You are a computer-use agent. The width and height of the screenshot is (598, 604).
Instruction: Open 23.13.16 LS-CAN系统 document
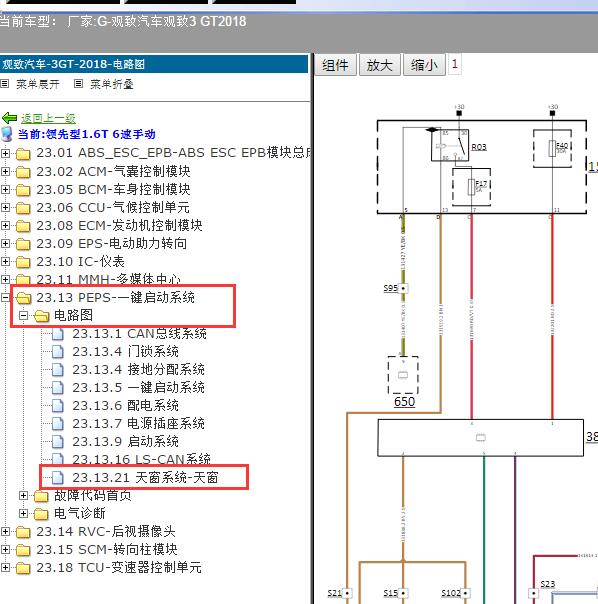141,459
